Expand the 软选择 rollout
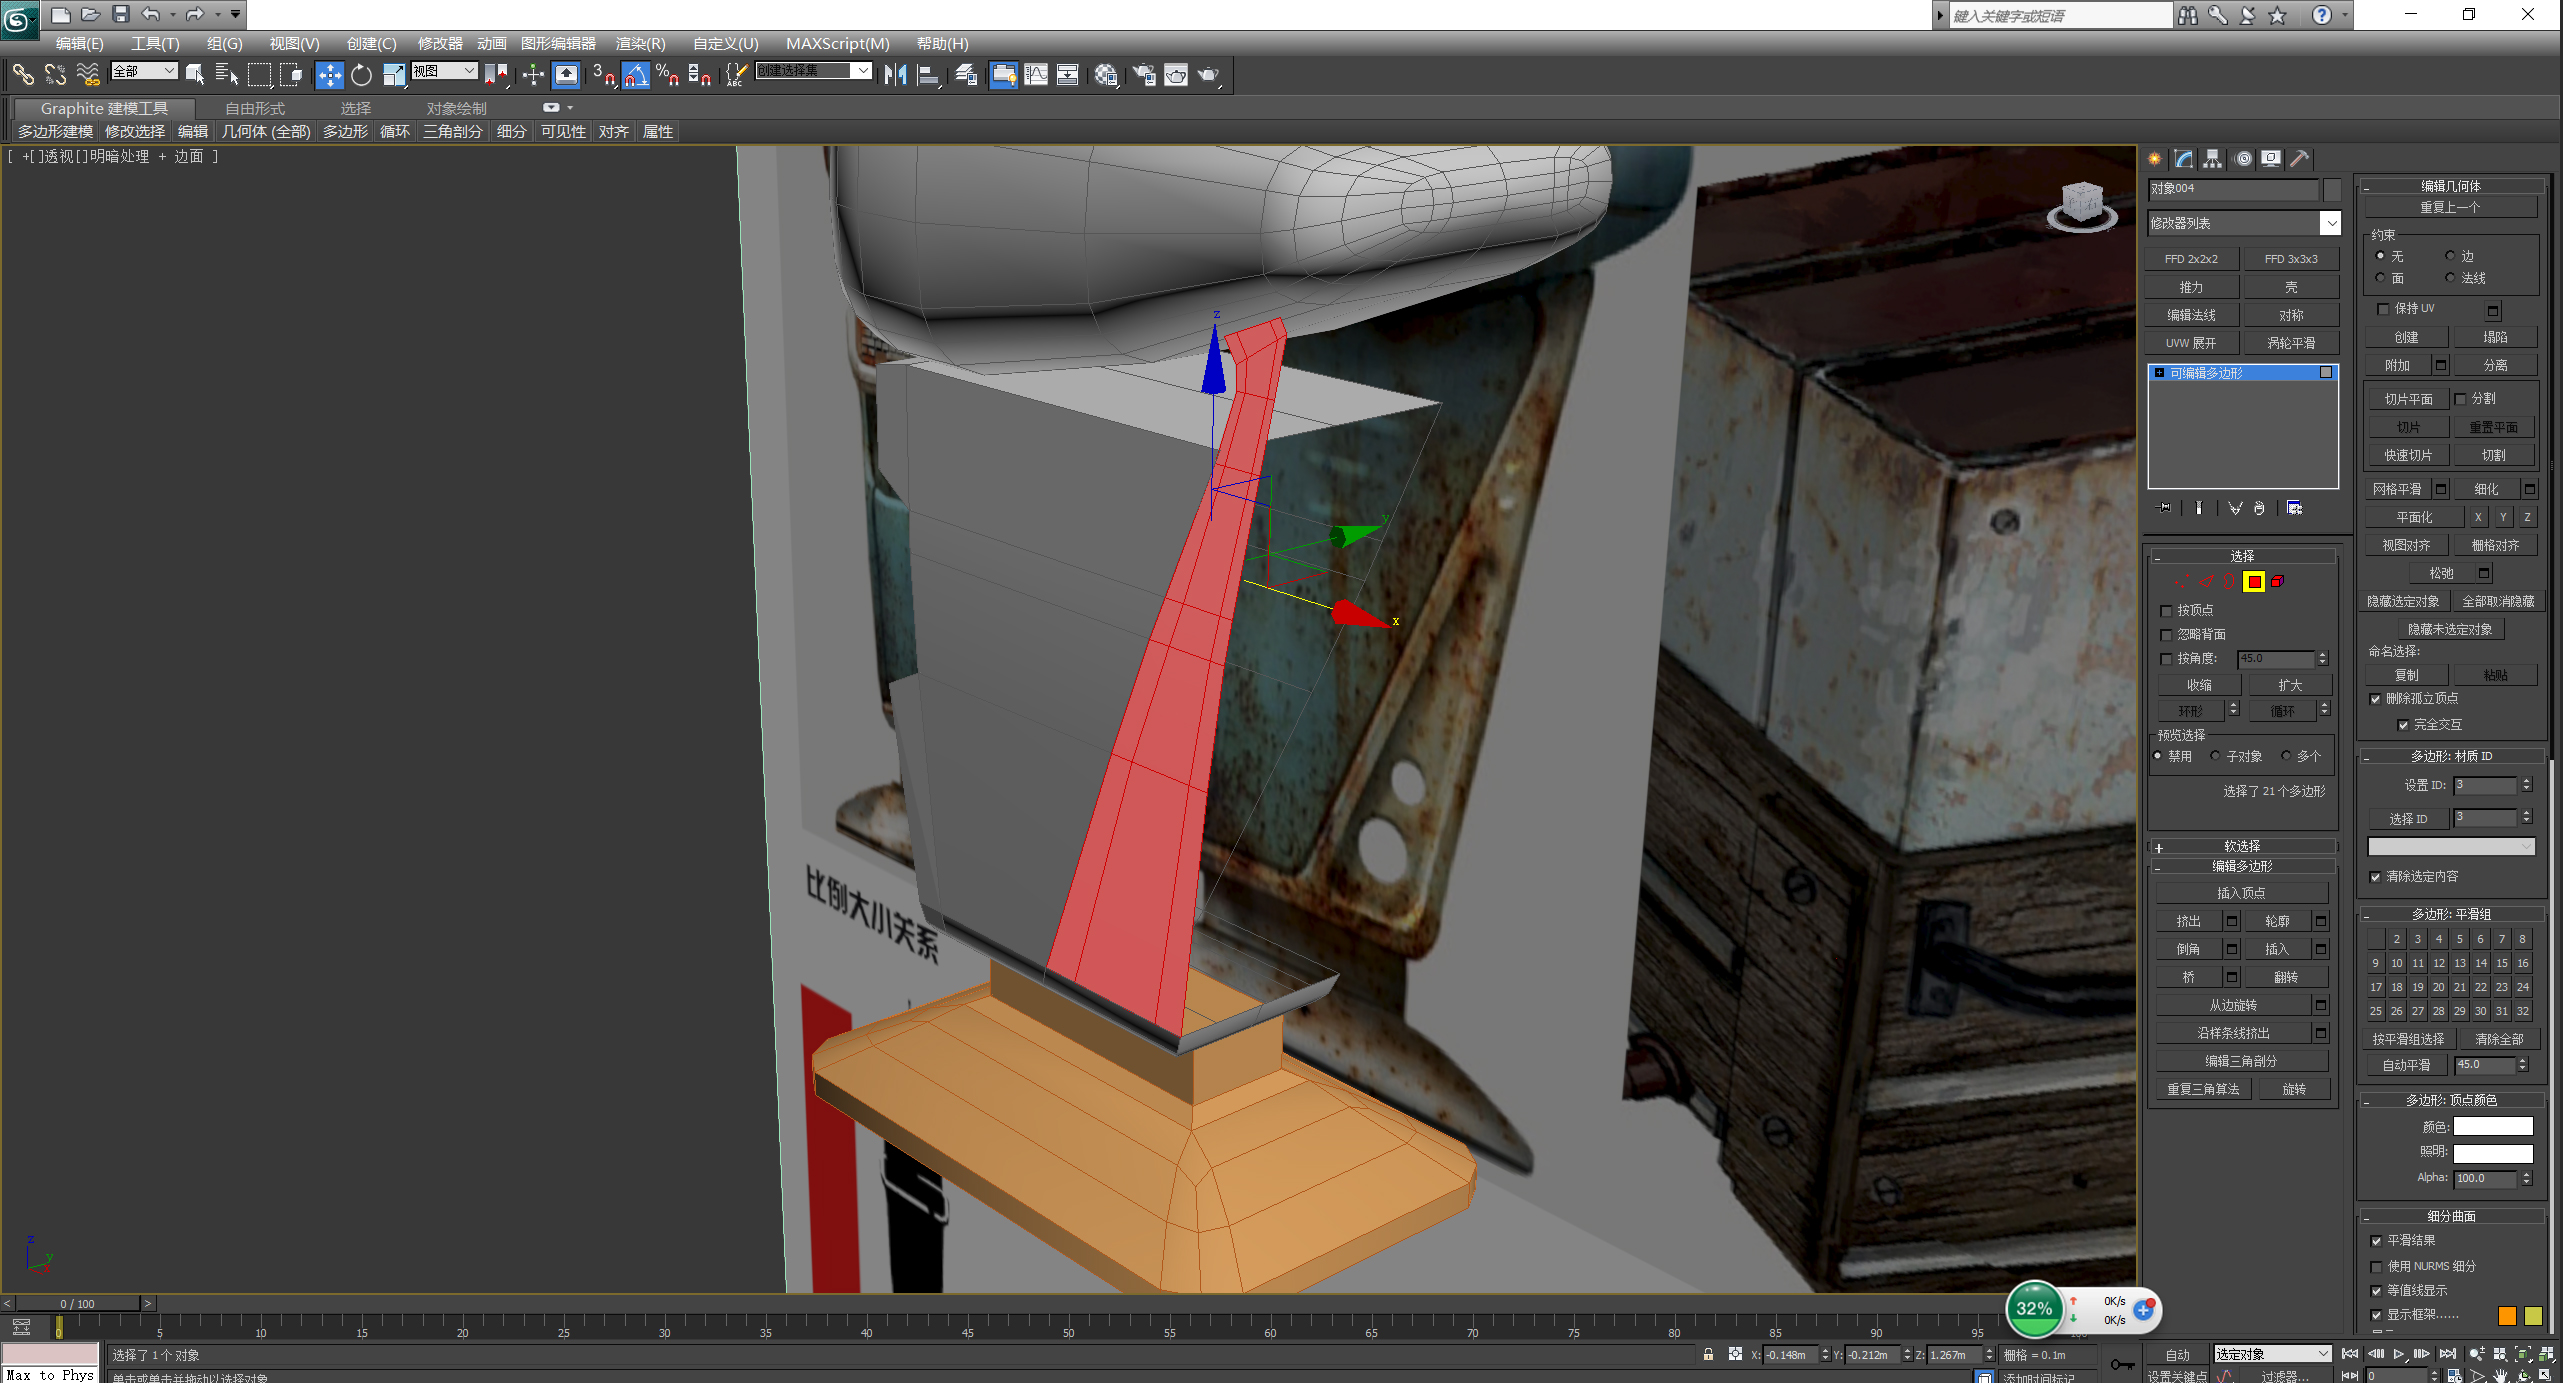 (2242, 846)
